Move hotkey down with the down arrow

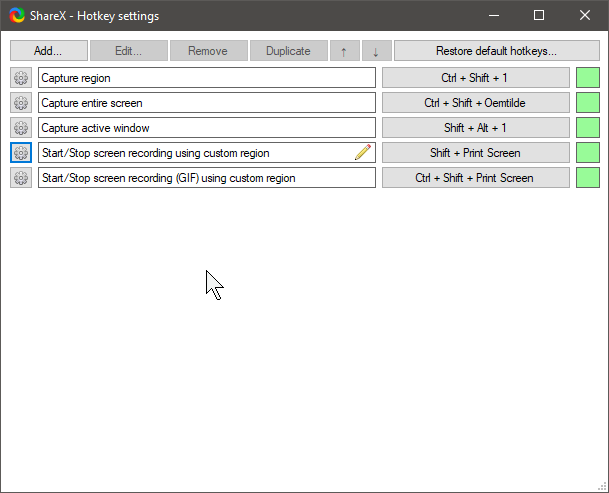click(376, 51)
